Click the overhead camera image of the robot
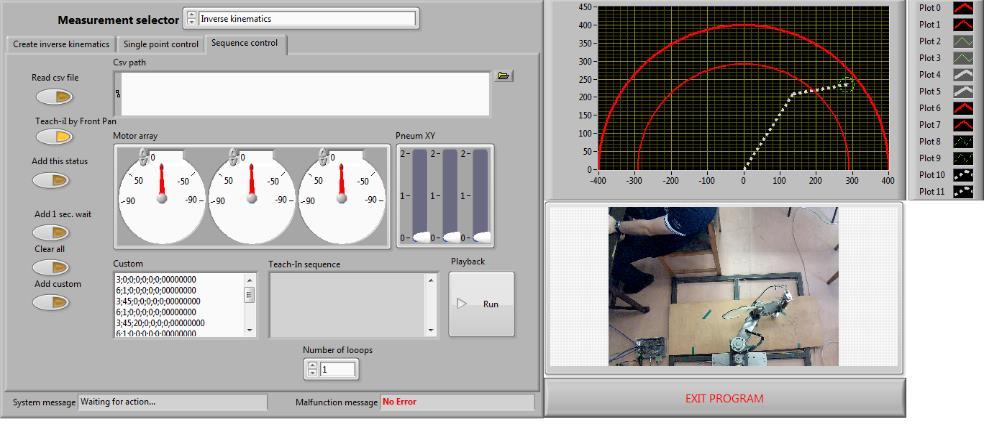This screenshot has width=984, height=446. tap(723, 287)
